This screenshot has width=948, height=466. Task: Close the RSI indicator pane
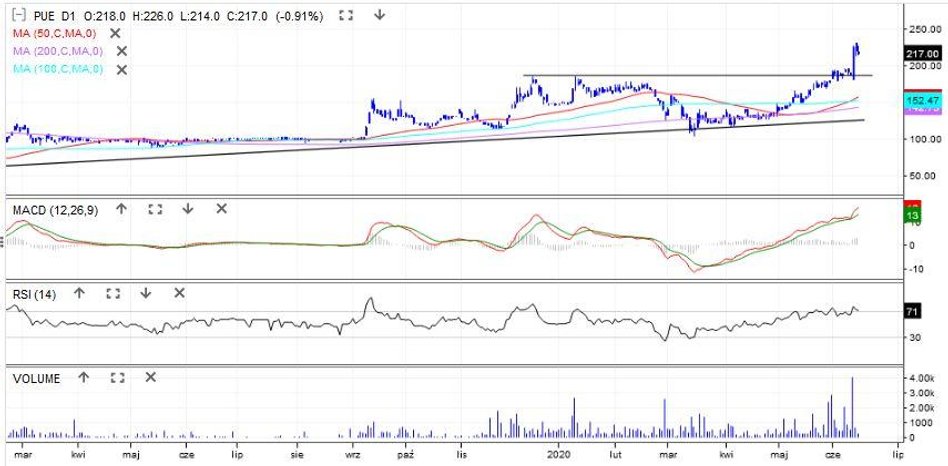(x=179, y=293)
